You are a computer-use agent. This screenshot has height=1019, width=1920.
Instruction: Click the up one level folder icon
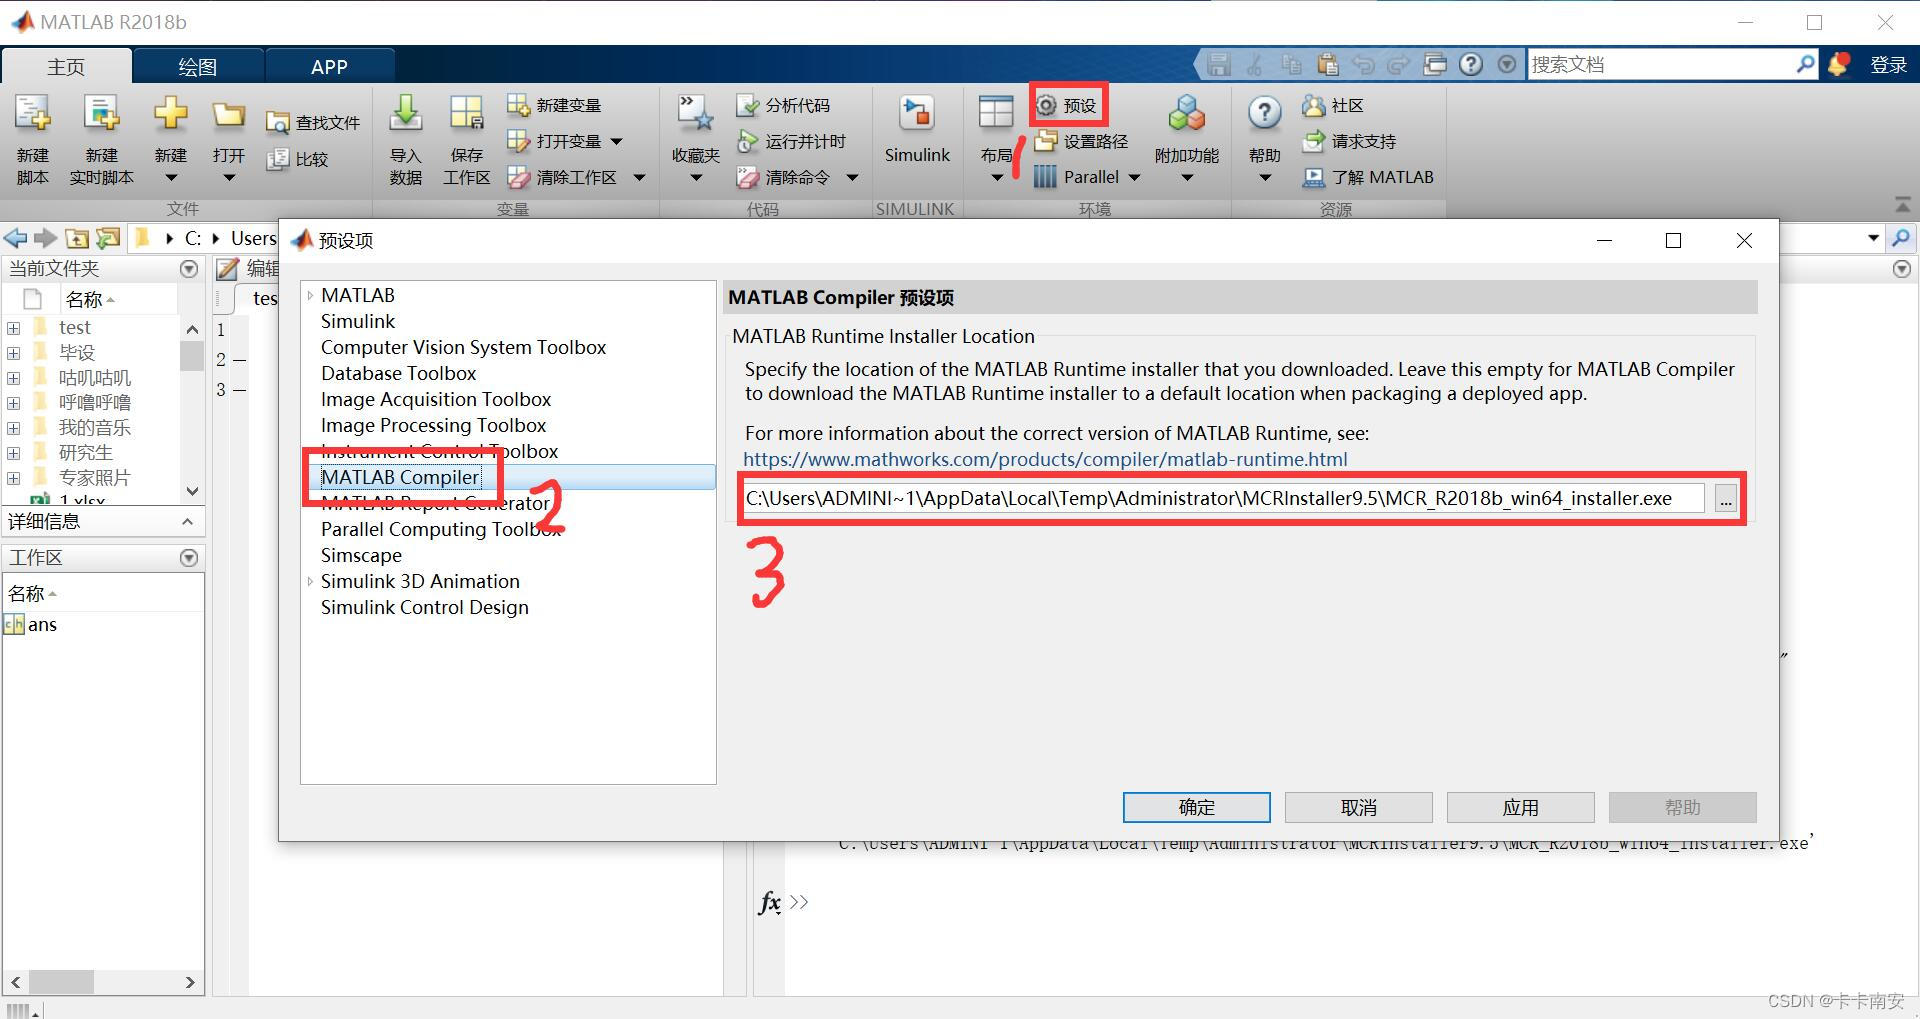pyautogui.click(x=77, y=238)
